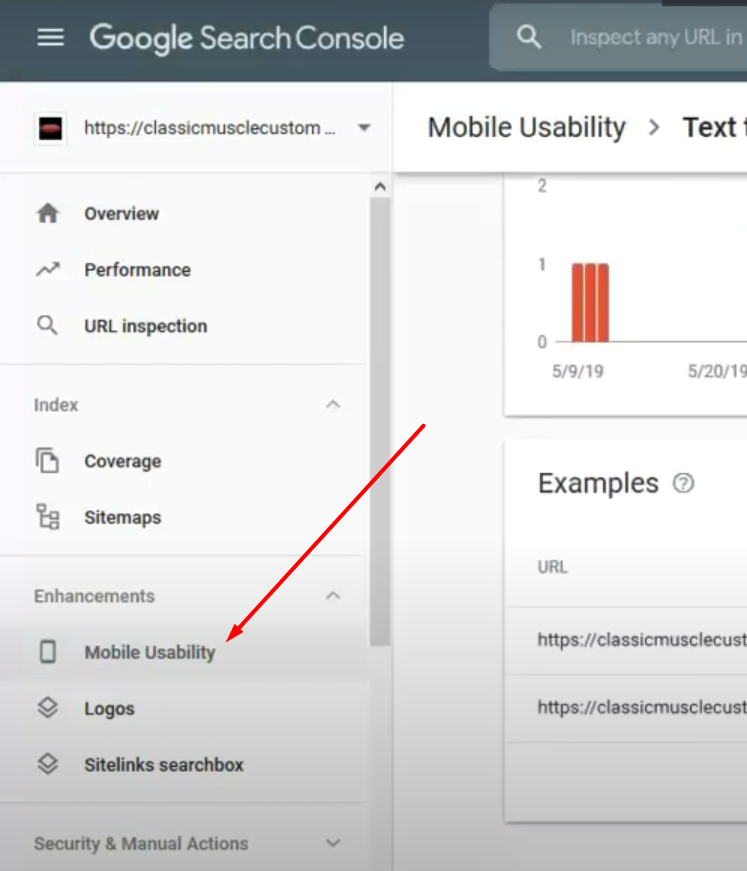Click the Examples section heading
Image resolution: width=747 pixels, height=871 pixels.
point(598,483)
